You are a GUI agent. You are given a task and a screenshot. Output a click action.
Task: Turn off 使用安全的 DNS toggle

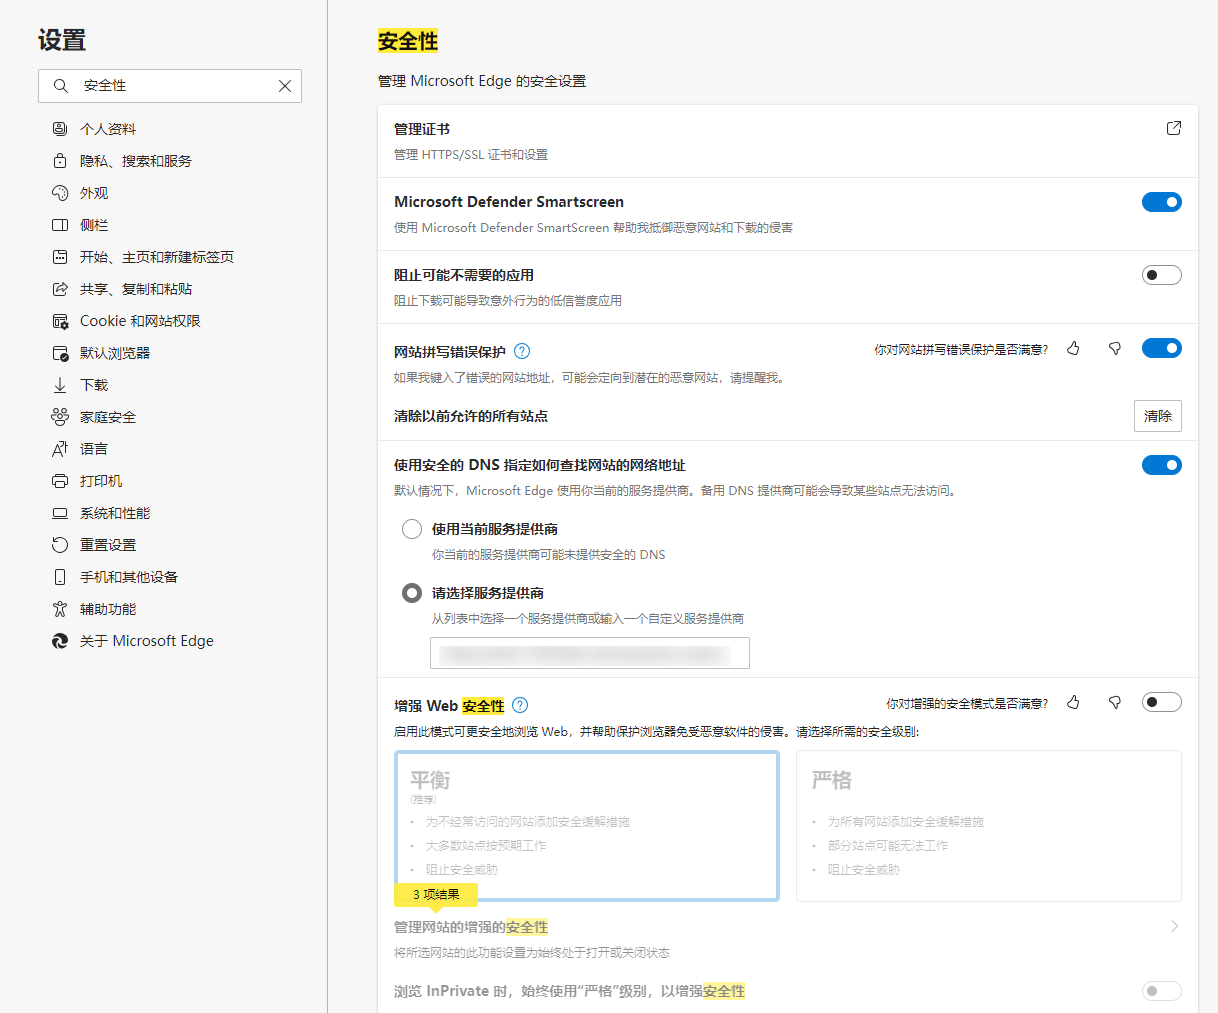(x=1162, y=465)
